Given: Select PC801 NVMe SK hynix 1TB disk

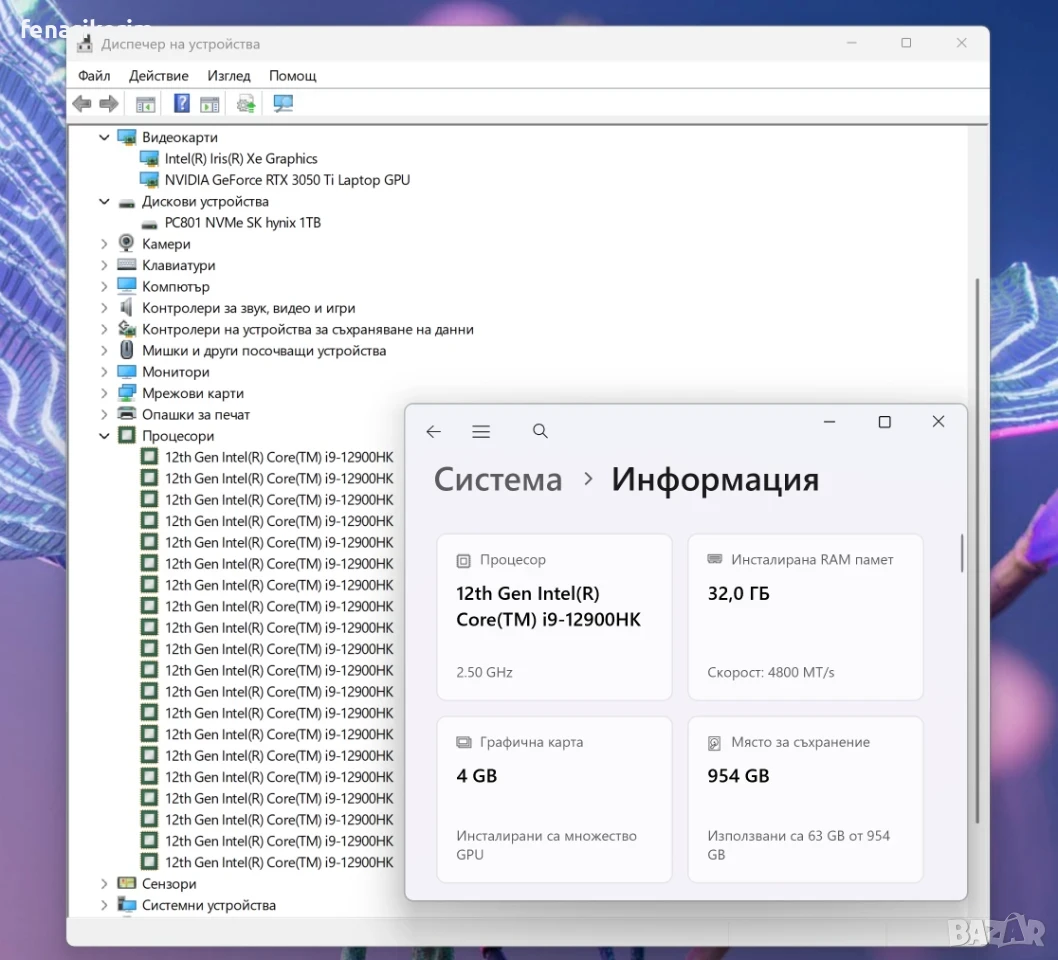Looking at the screenshot, I should [x=242, y=223].
